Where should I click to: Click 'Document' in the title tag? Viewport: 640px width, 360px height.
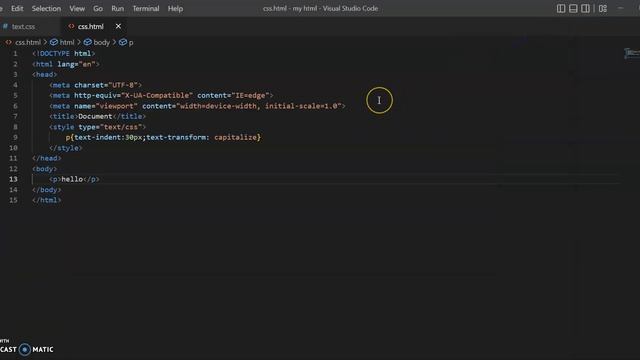(x=95, y=116)
